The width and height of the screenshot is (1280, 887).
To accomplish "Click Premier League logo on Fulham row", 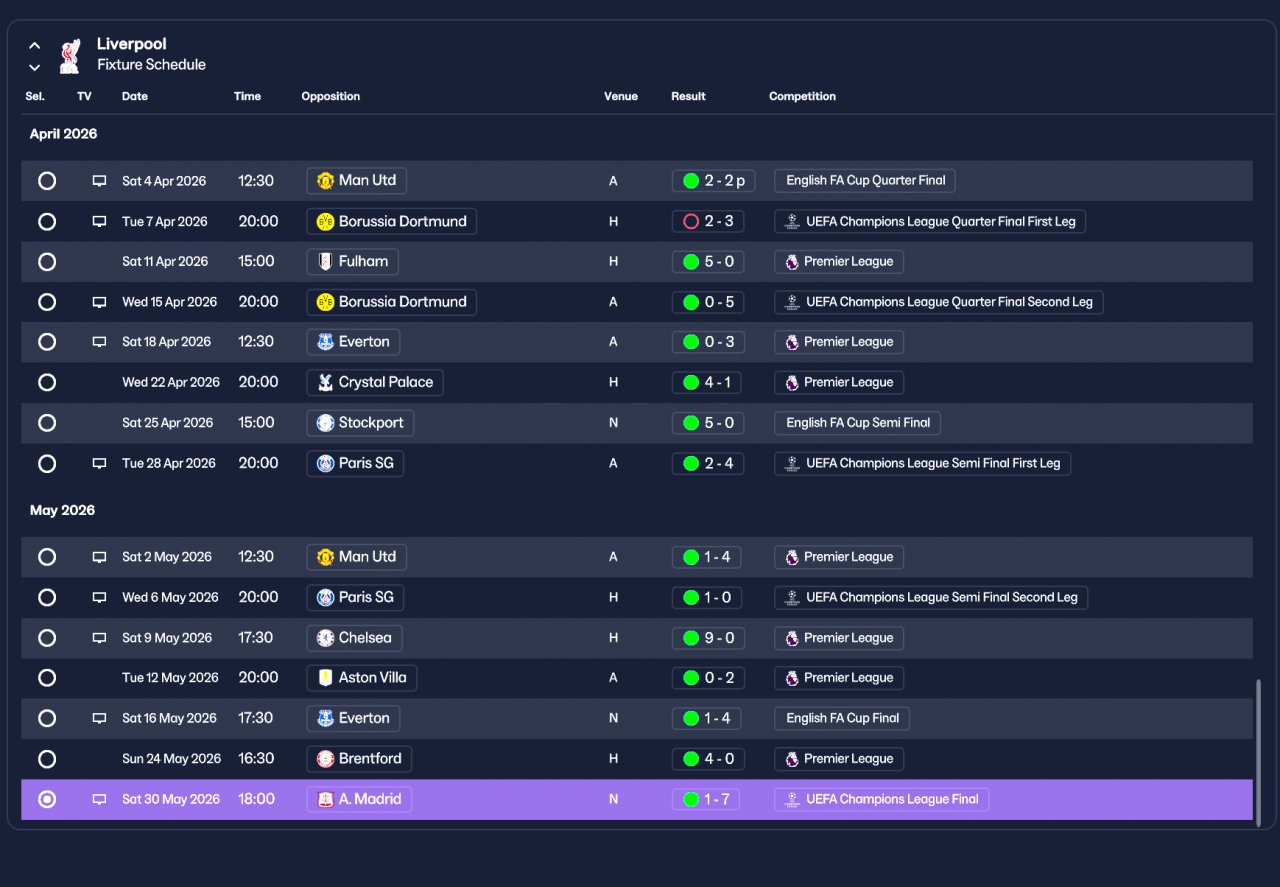I will pyautogui.click(x=792, y=262).
